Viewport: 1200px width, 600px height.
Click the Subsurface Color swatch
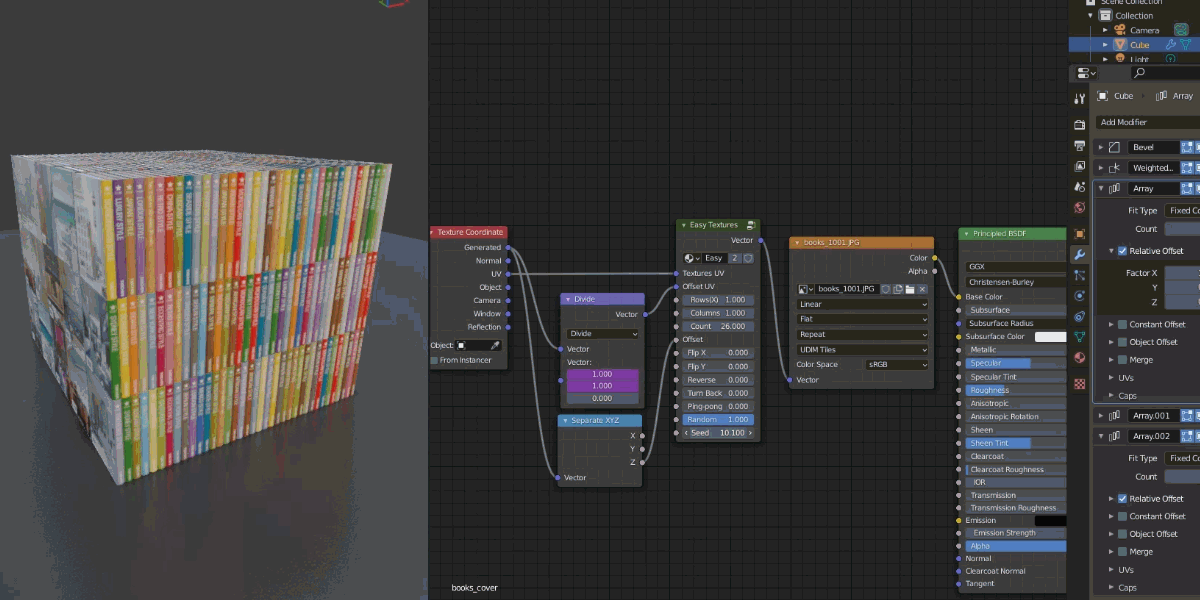pos(1050,337)
